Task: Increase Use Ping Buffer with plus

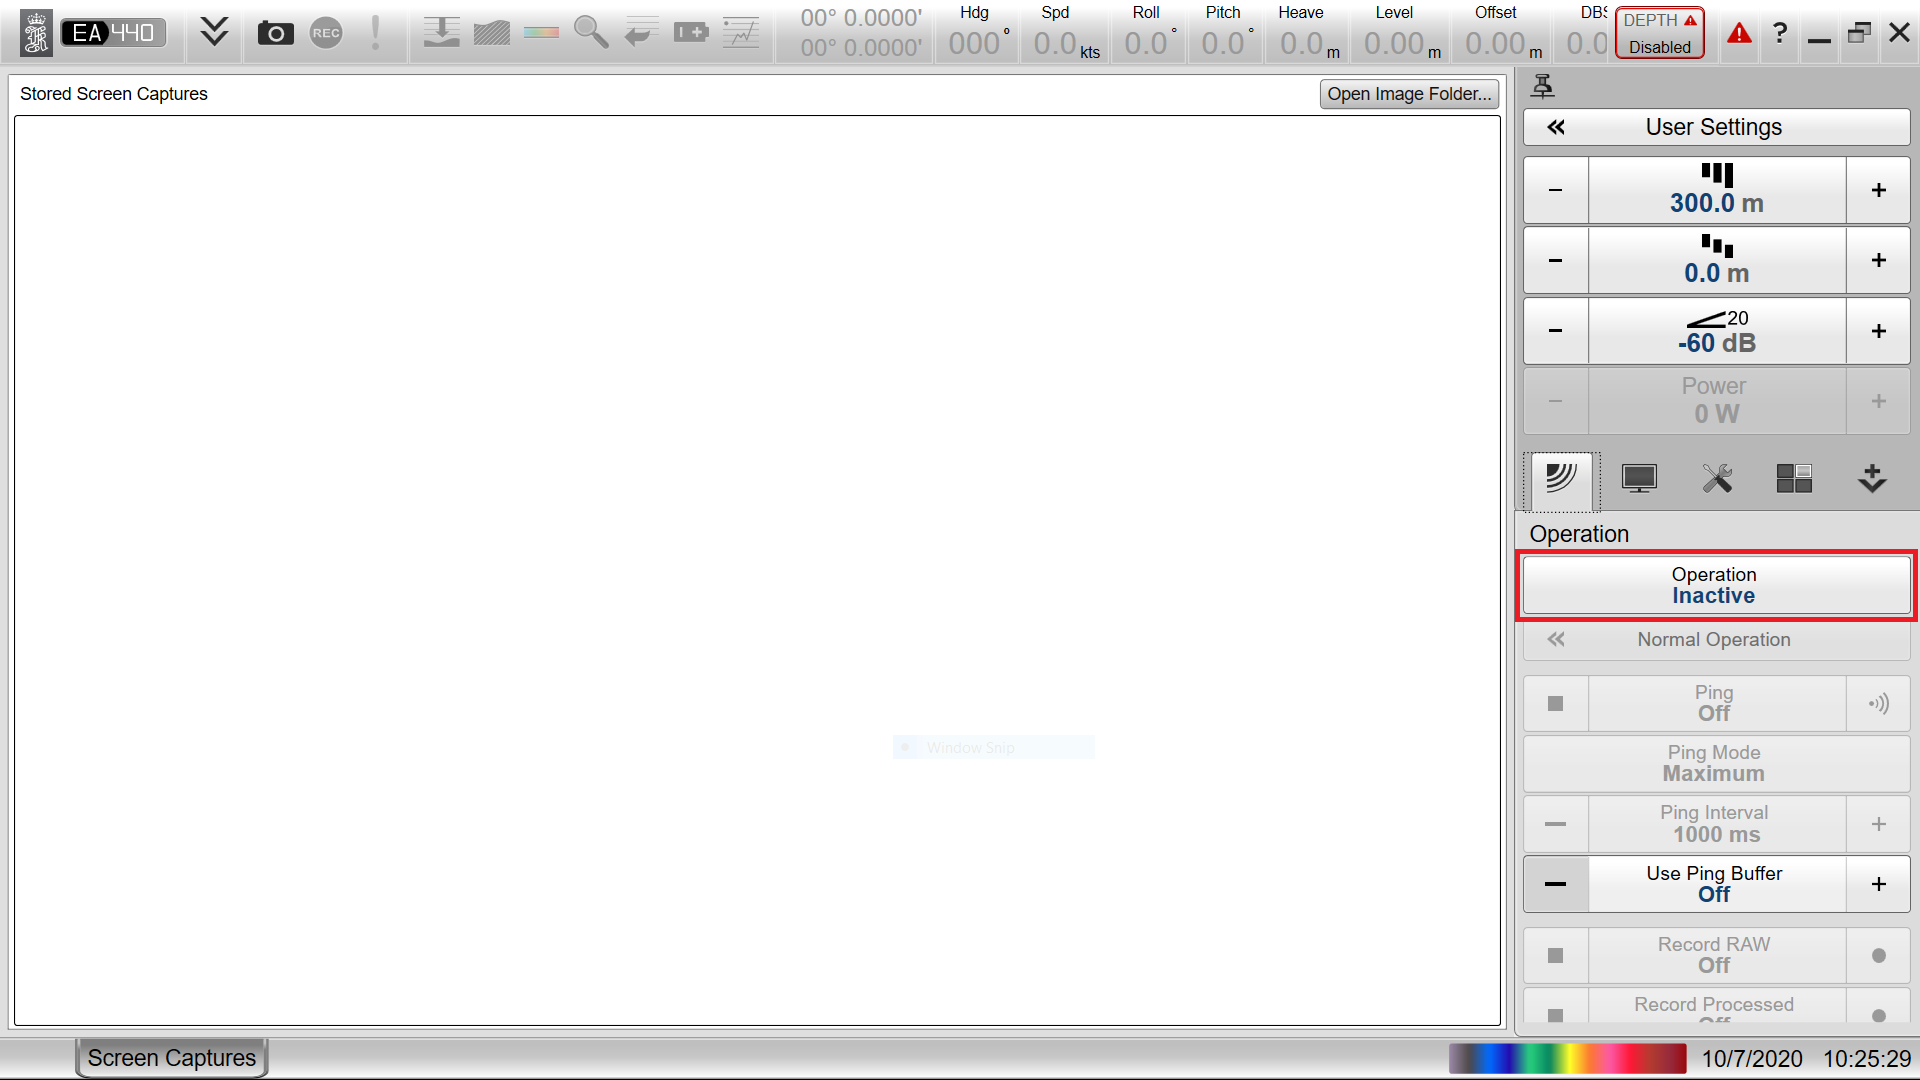Action: pos(1878,884)
